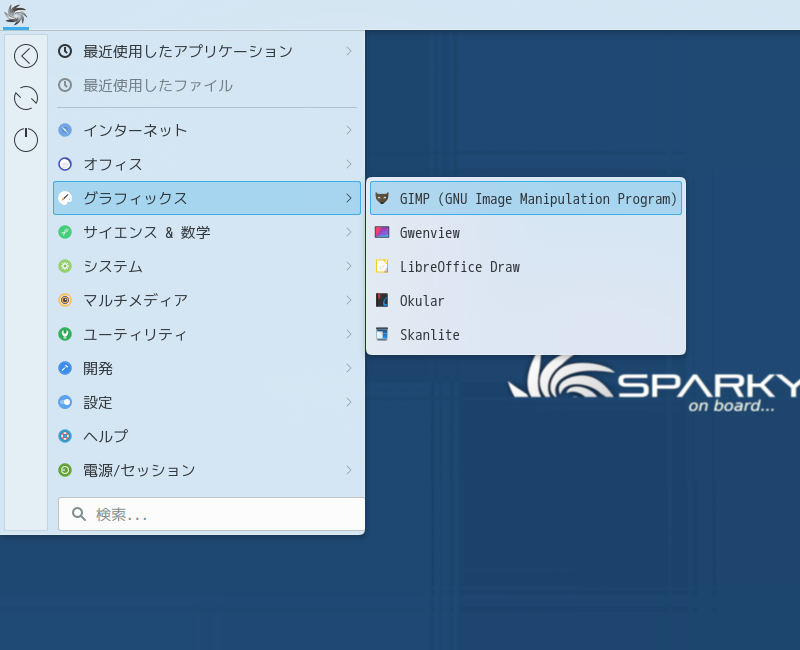The height and width of the screenshot is (650, 800).
Task: Select the 最近使用したファイル entry
Action: tap(207, 85)
